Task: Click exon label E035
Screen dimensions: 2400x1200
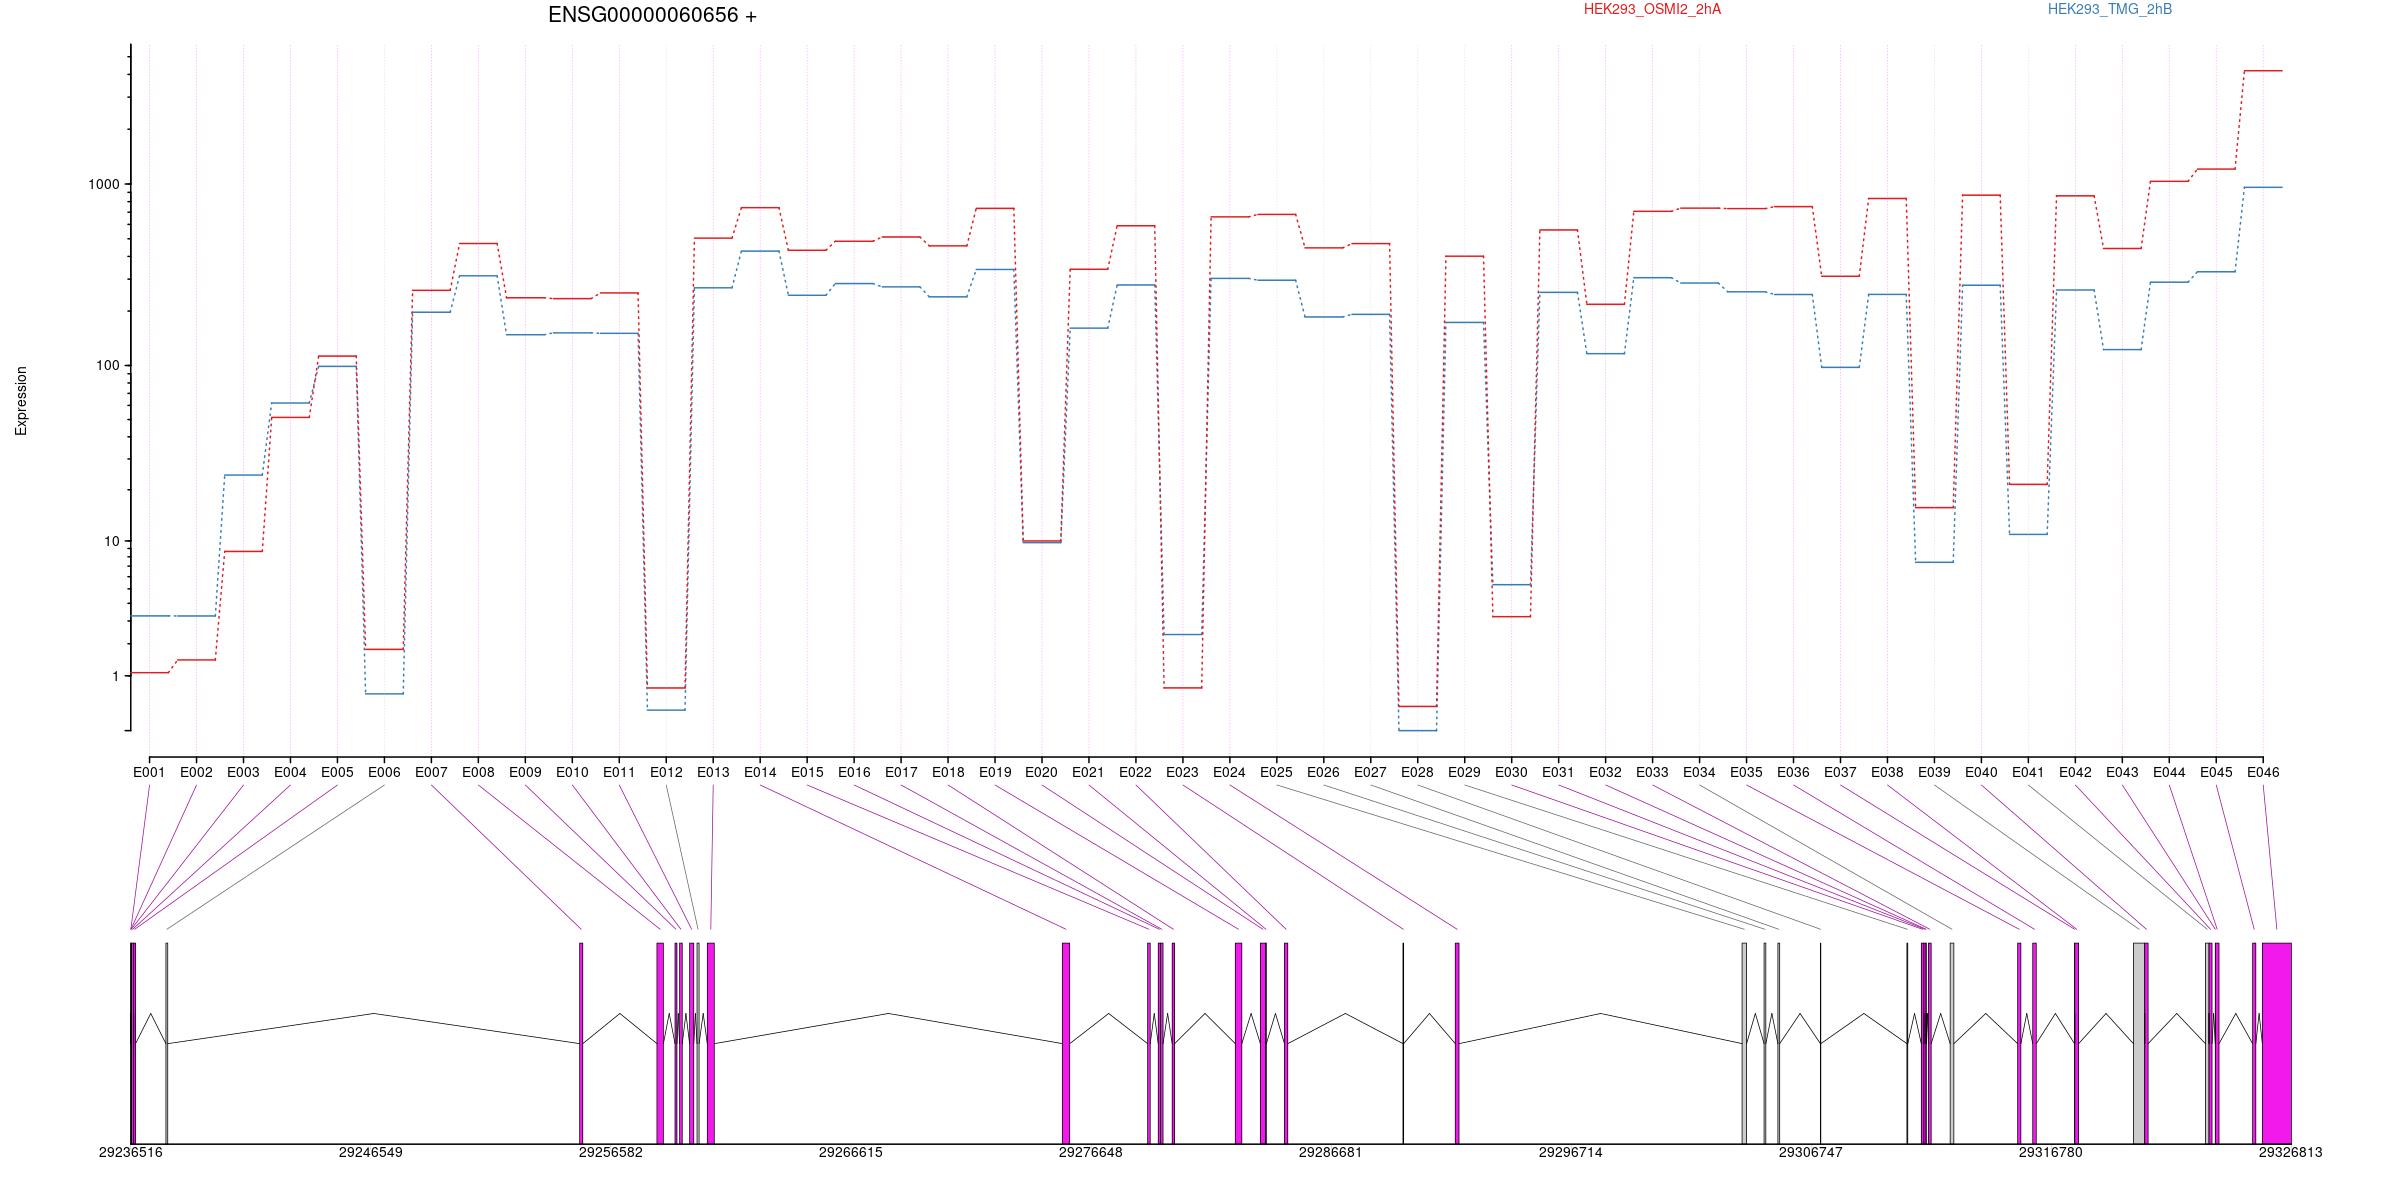Action: point(1746,772)
